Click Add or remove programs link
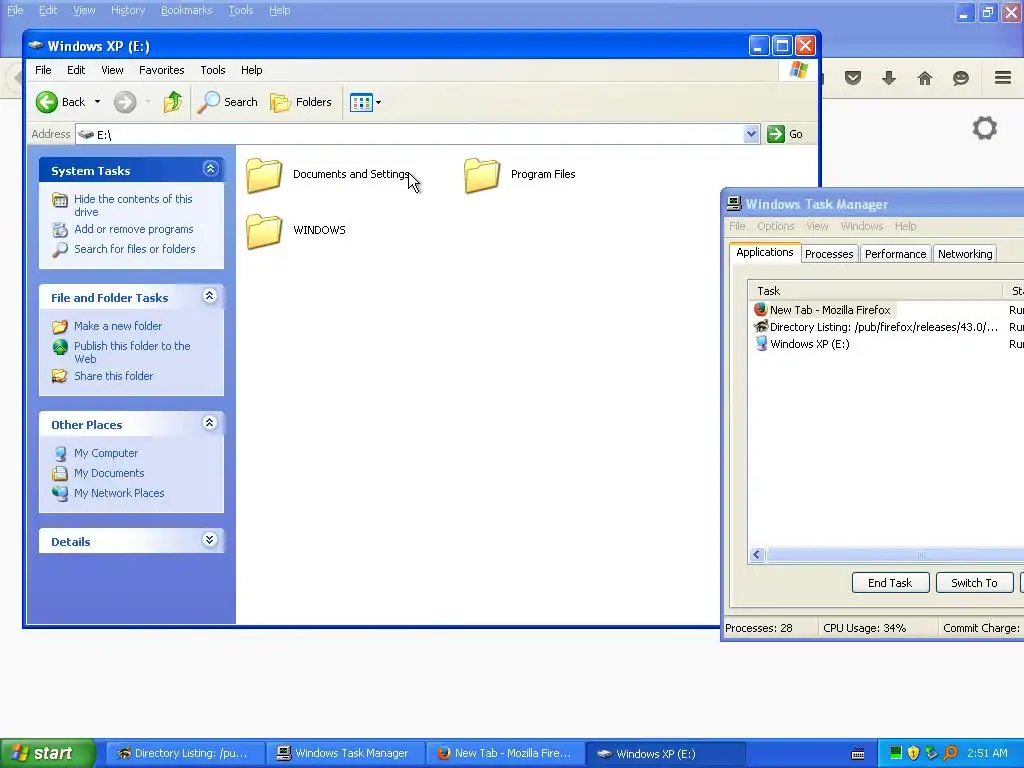This screenshot has width=1024, height=768. pyautogui.click(x=133, y=229)
